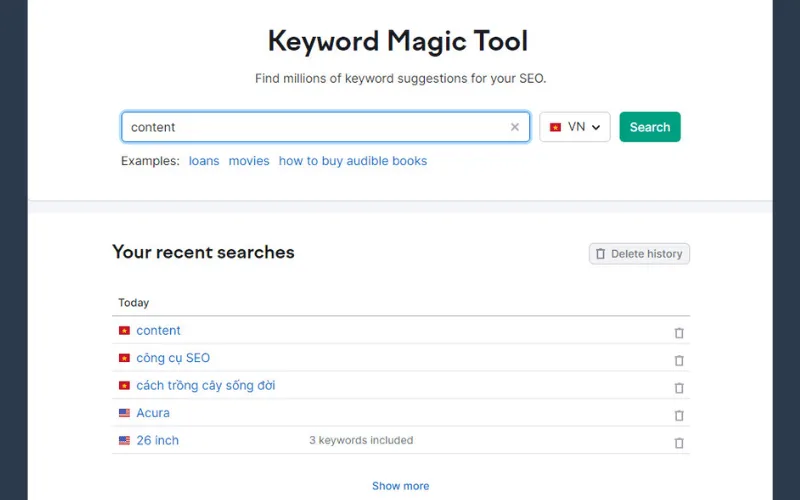
Task: Click the Delete history button
Action: (639, 254)
